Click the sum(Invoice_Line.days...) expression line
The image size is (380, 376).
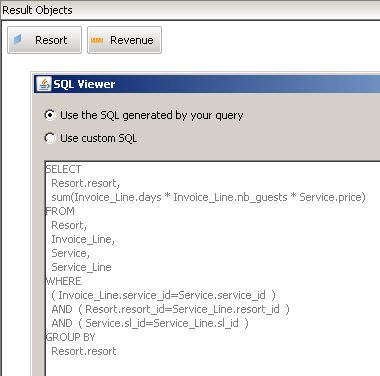pyautogui.click(x=208, y=197)
